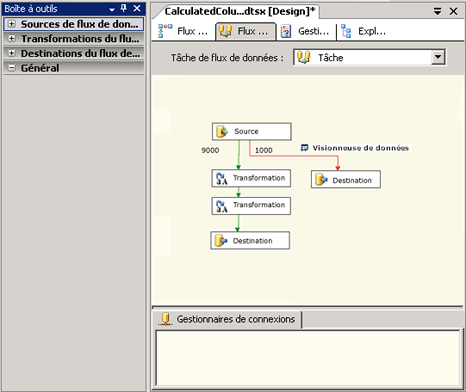Image resolution: width=466 pixels, height=392 pixels.
Task: Select the bottom Destination component
Action: [250, 240]
